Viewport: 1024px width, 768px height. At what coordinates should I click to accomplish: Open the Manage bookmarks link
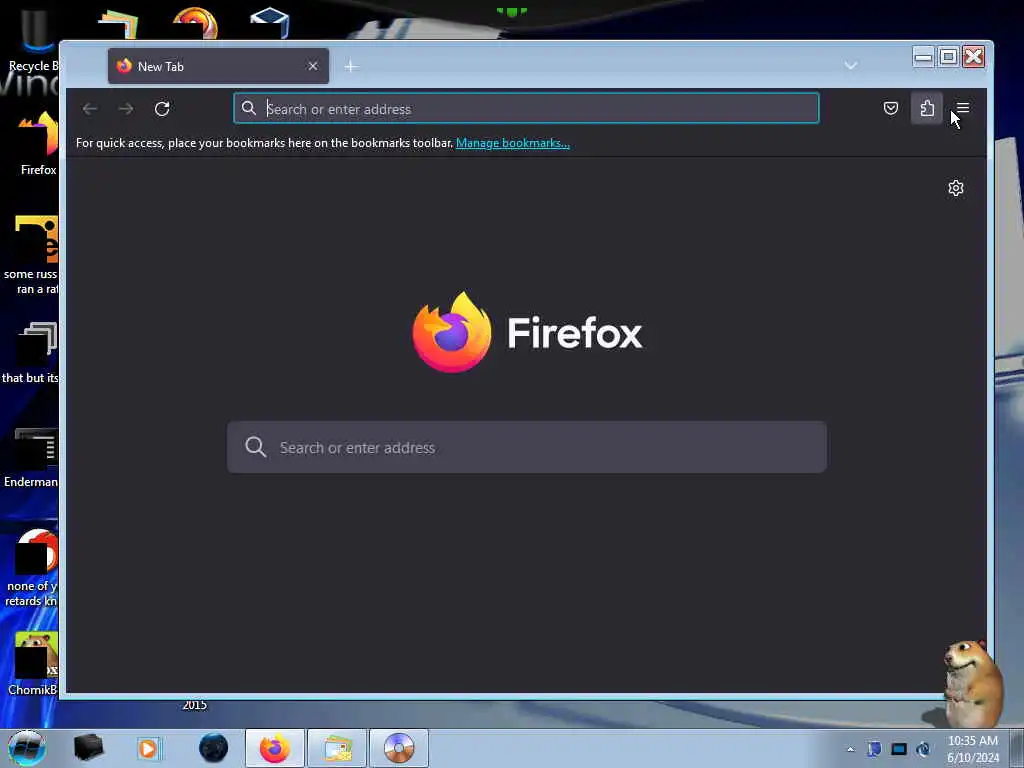coord(513,143)
